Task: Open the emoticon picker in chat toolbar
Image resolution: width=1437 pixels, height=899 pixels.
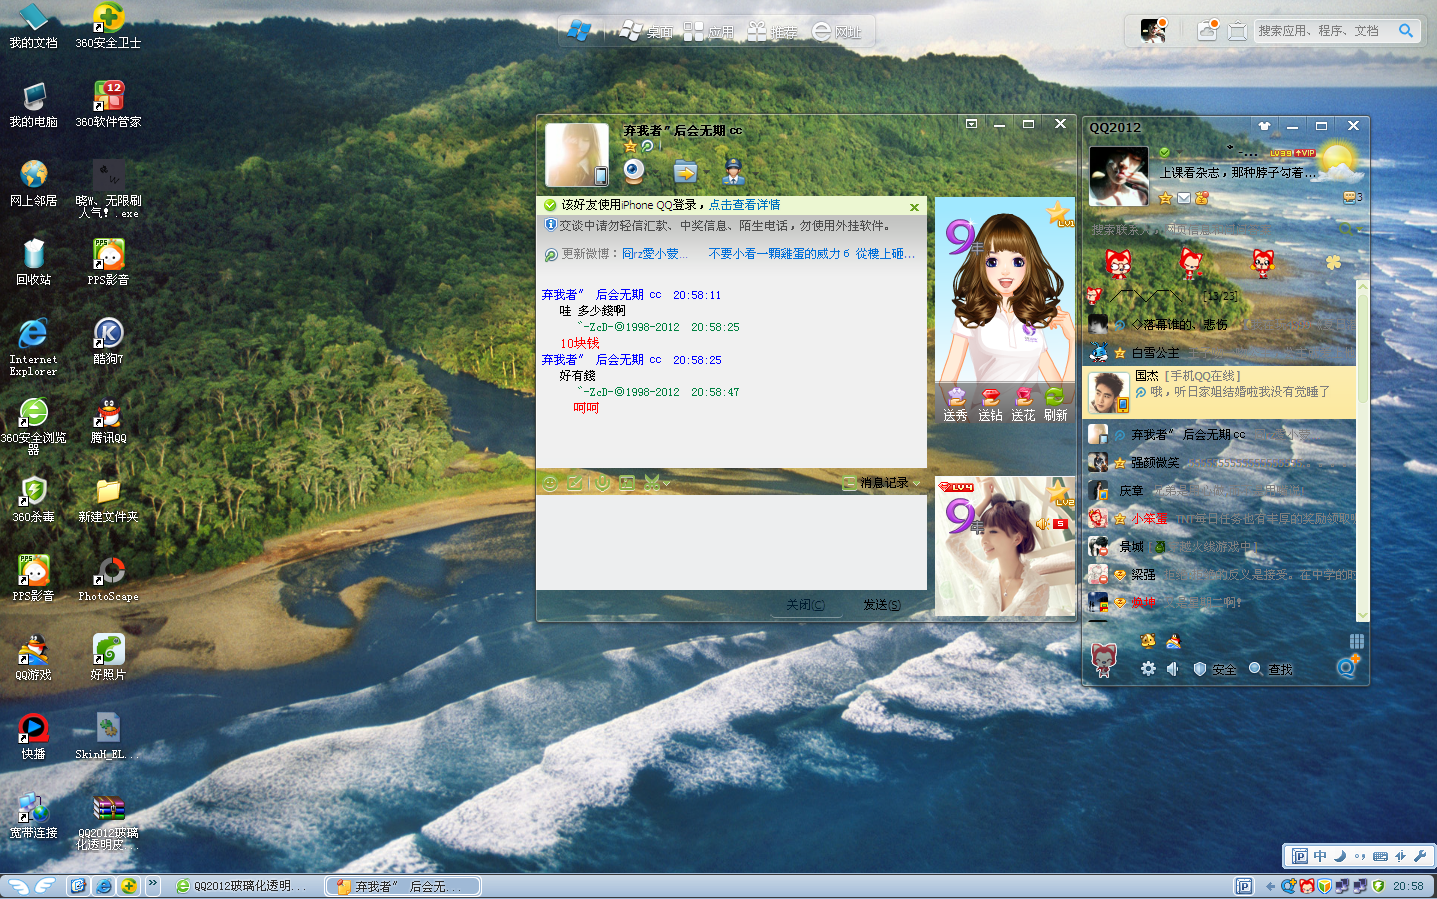Action: [550, 484]
